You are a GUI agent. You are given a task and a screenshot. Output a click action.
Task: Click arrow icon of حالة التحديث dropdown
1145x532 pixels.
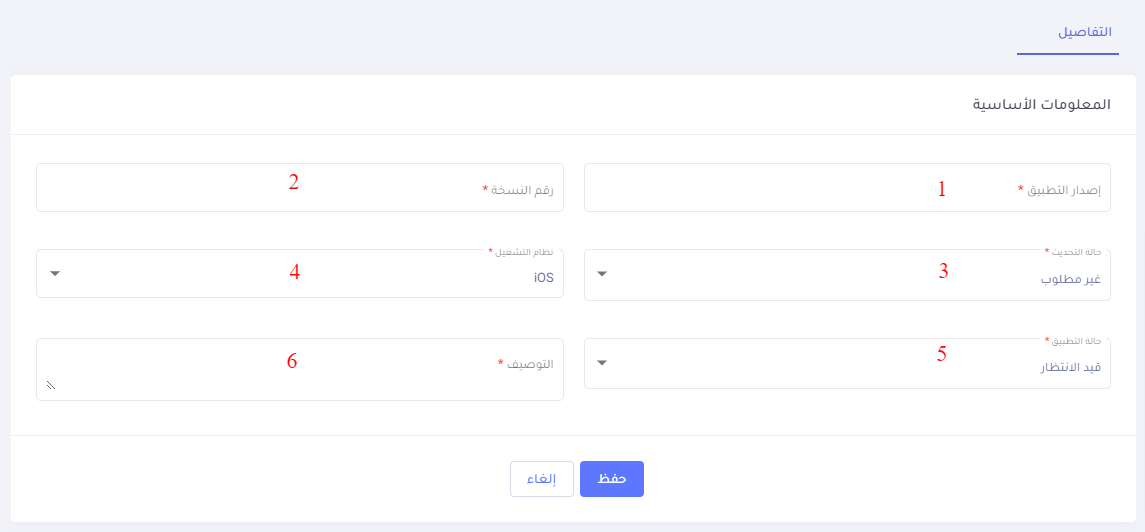602,274
